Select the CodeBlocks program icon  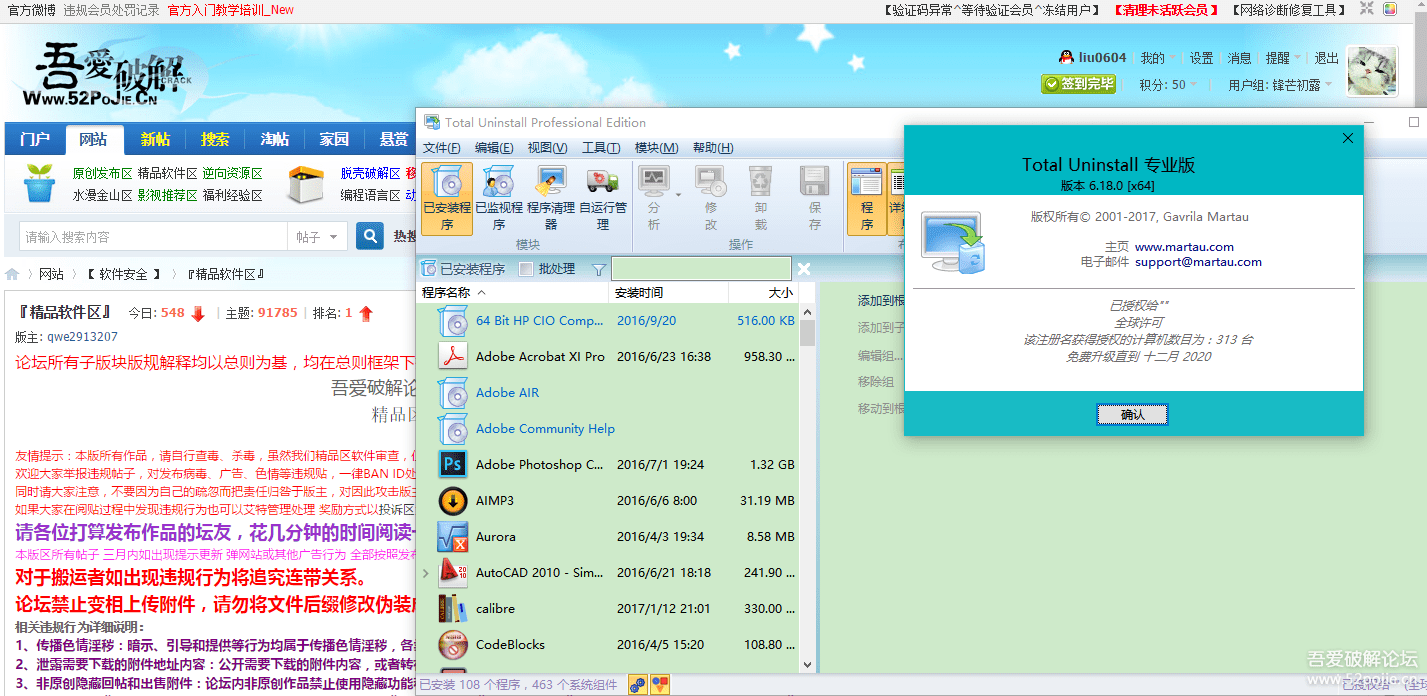click(x=453, y=644)
